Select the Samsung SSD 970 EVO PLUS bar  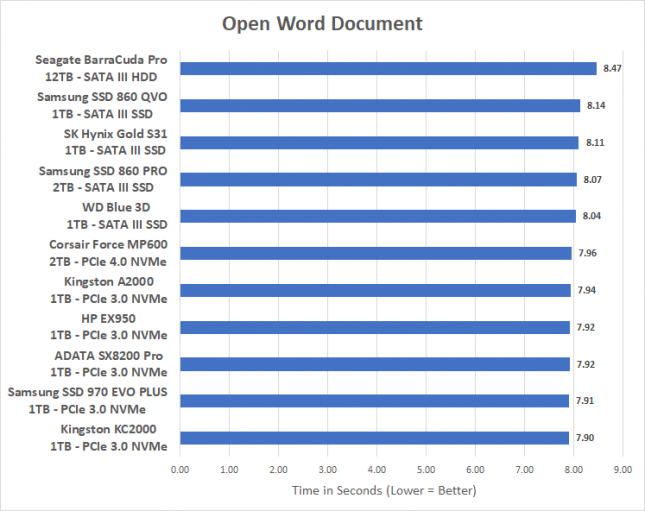pos(375,401)
